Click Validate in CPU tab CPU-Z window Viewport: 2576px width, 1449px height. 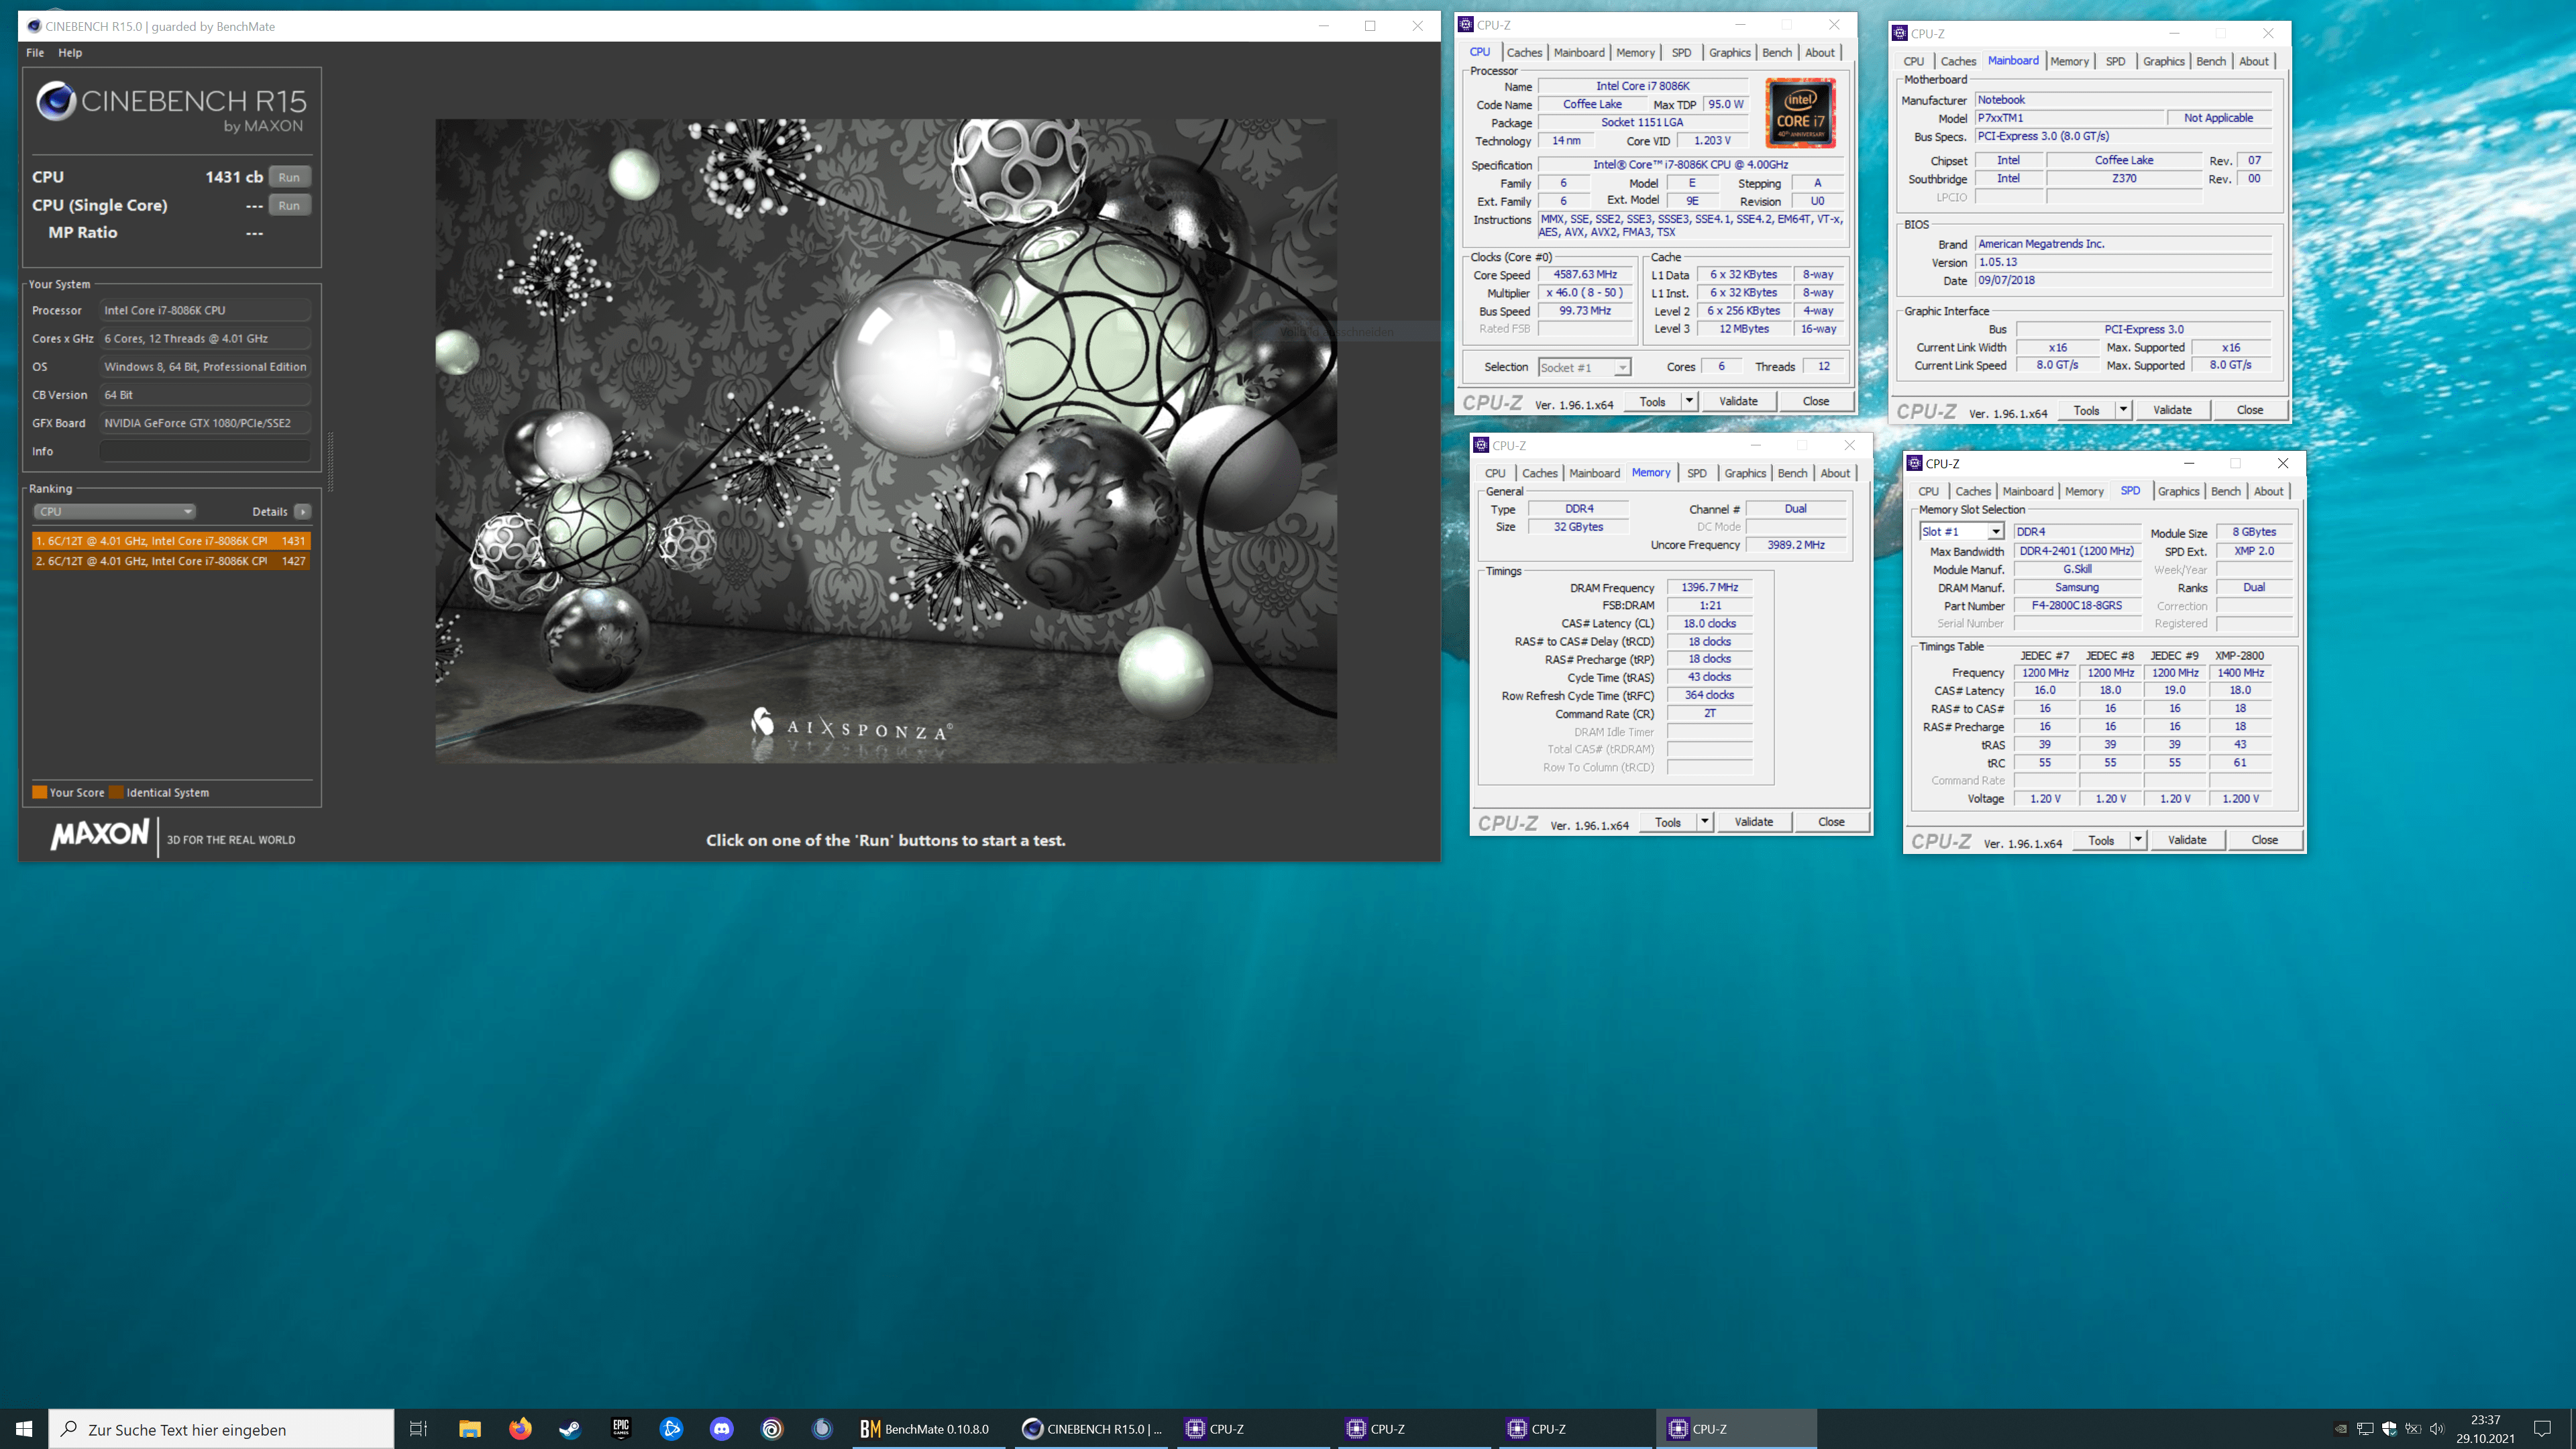pos(1738,401)
